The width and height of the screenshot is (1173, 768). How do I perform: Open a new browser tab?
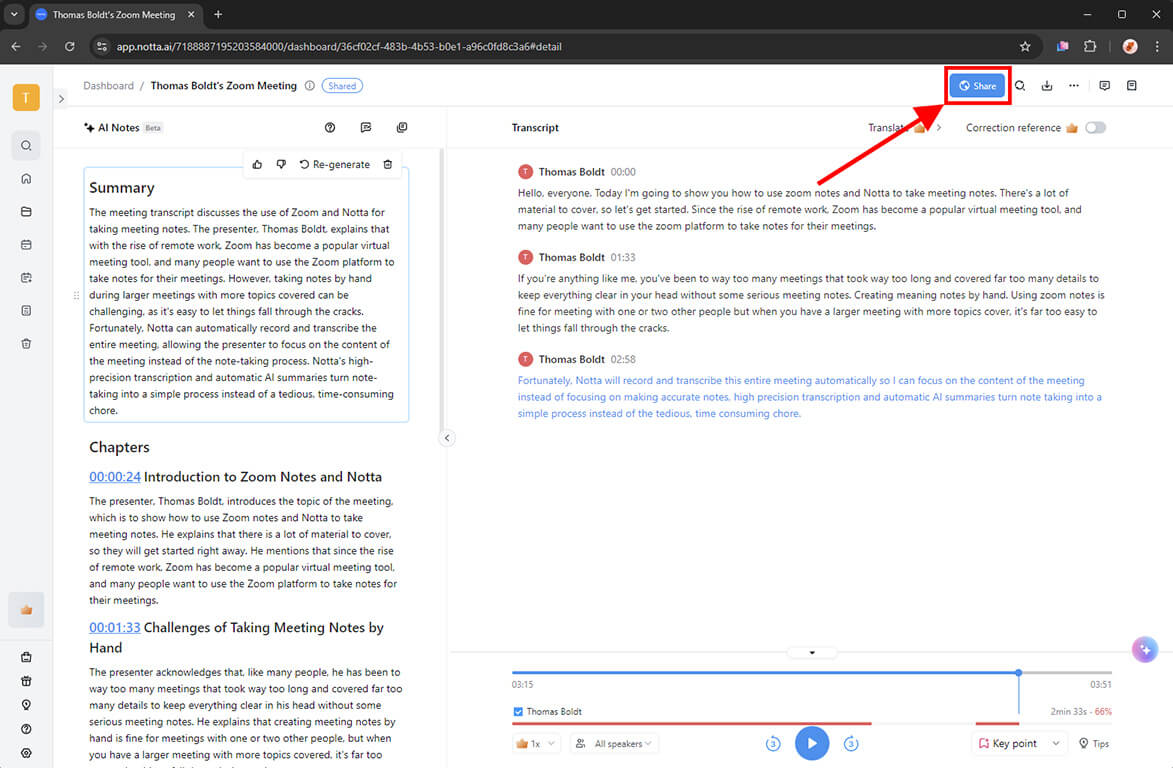218,14
